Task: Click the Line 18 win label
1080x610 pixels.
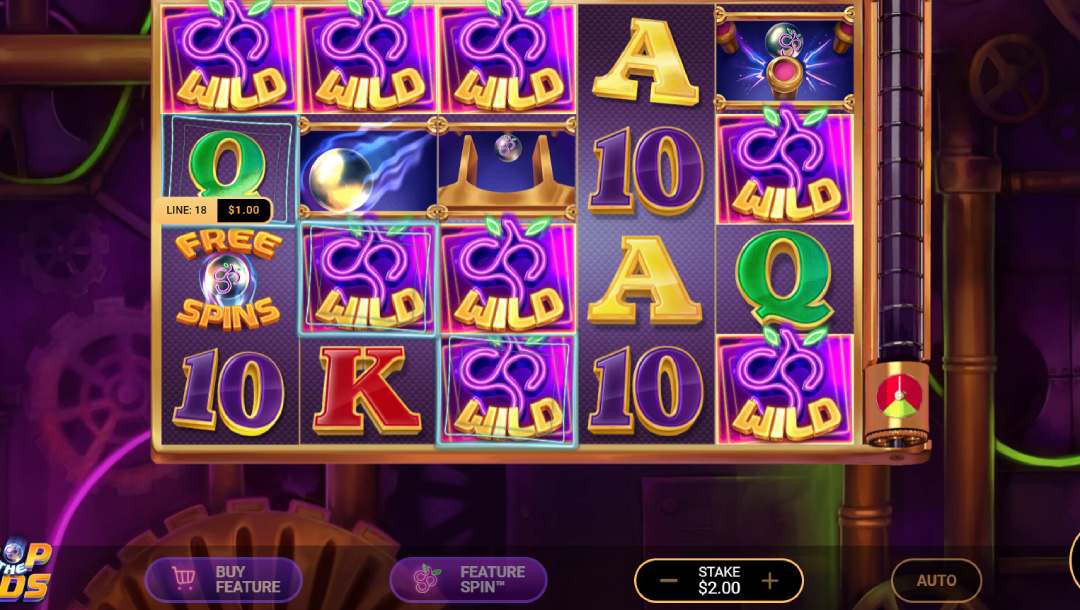Action: coord(213,210)
